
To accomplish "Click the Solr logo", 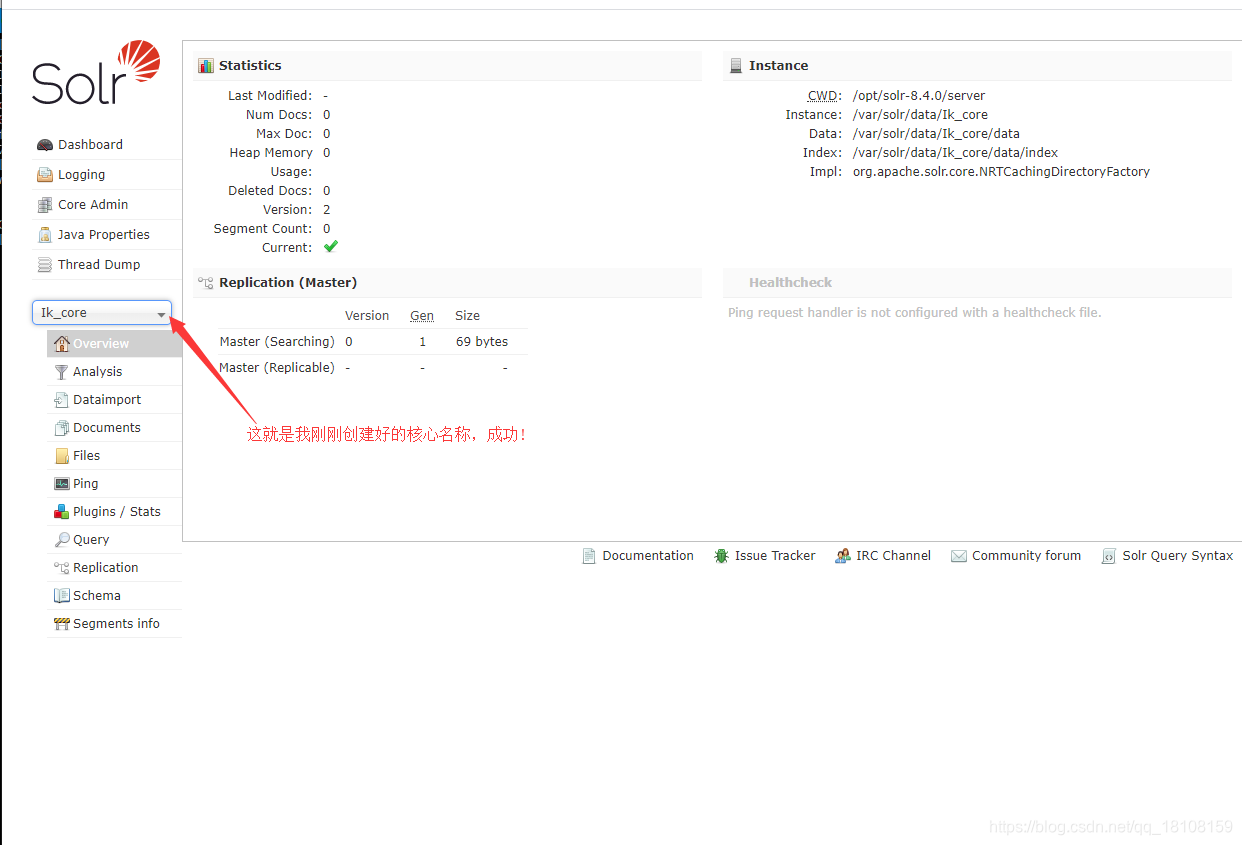I will [x=96, y=73].
